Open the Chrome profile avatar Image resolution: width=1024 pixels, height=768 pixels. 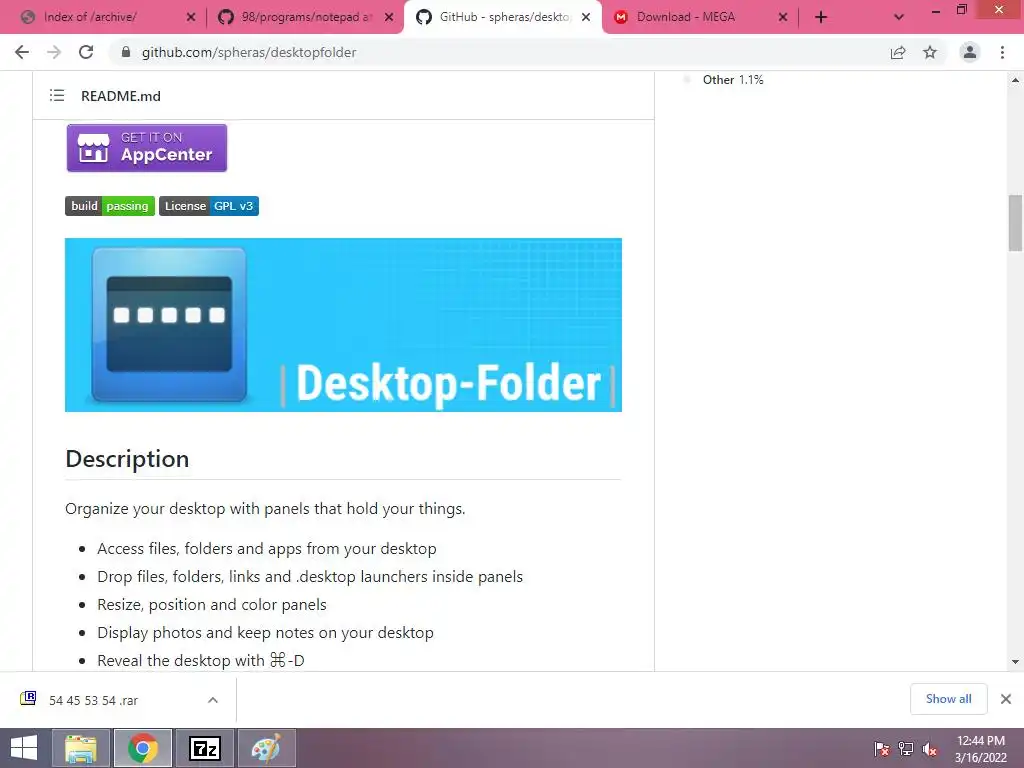pos(970,52)
